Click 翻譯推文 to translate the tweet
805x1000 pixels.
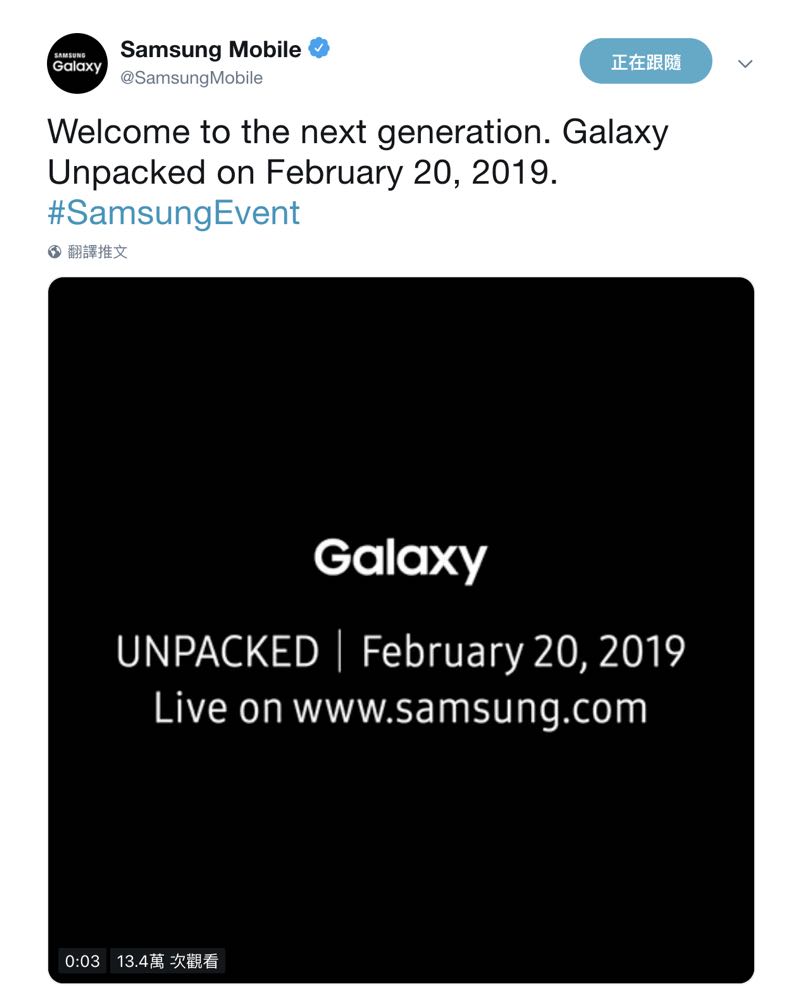[98, 252]
